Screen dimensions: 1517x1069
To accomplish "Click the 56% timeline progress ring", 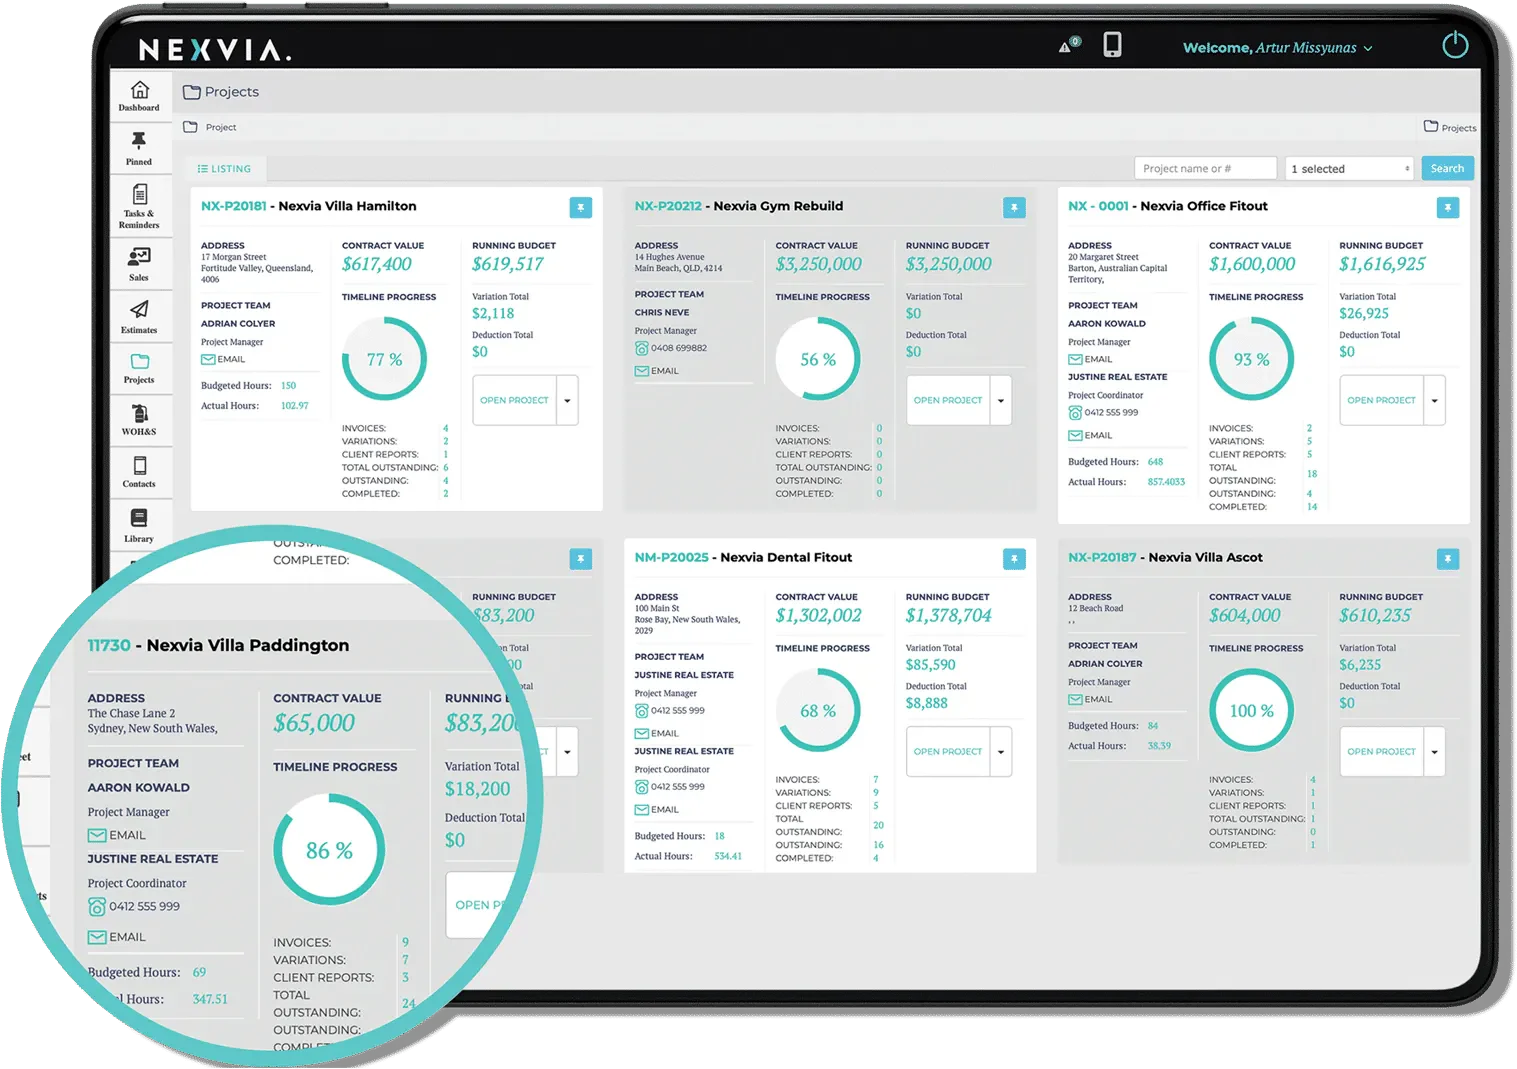I will (818, 359).
